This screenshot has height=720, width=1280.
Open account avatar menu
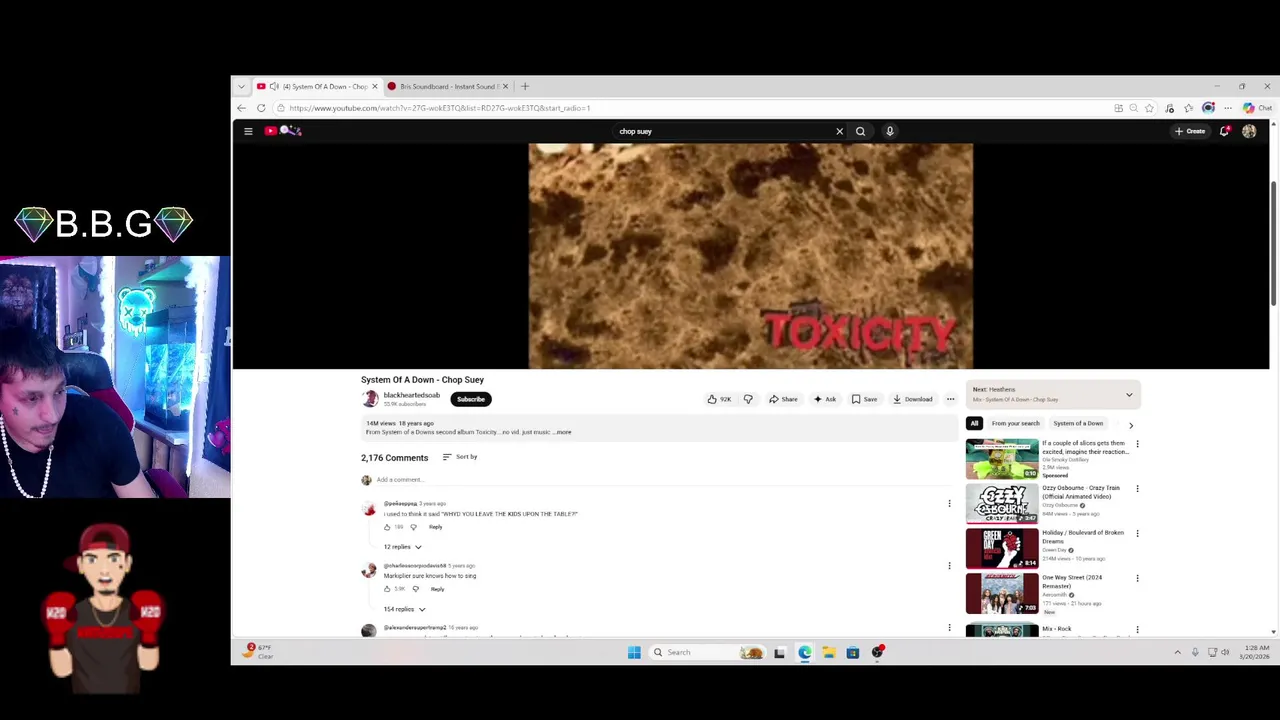click(1249, 131)
